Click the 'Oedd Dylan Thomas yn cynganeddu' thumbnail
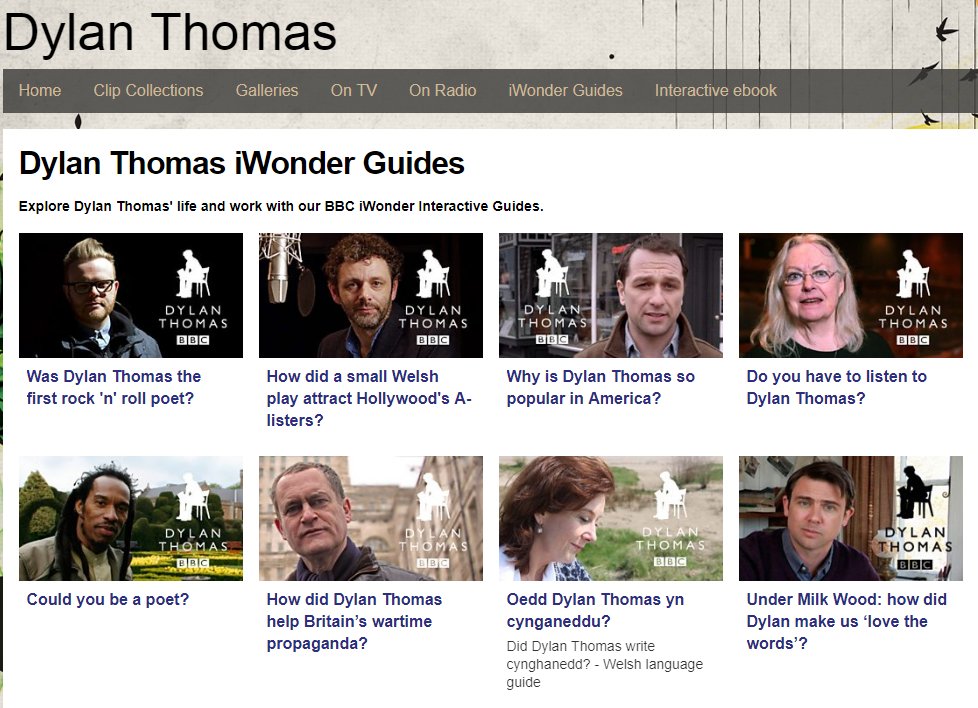 point(611,518)
